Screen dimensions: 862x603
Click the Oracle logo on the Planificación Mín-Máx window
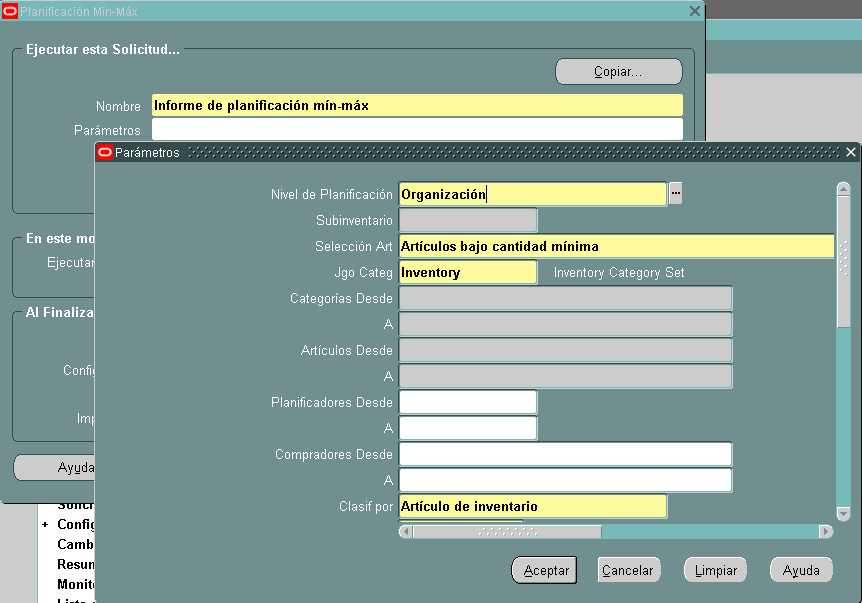tap(12, 11)
